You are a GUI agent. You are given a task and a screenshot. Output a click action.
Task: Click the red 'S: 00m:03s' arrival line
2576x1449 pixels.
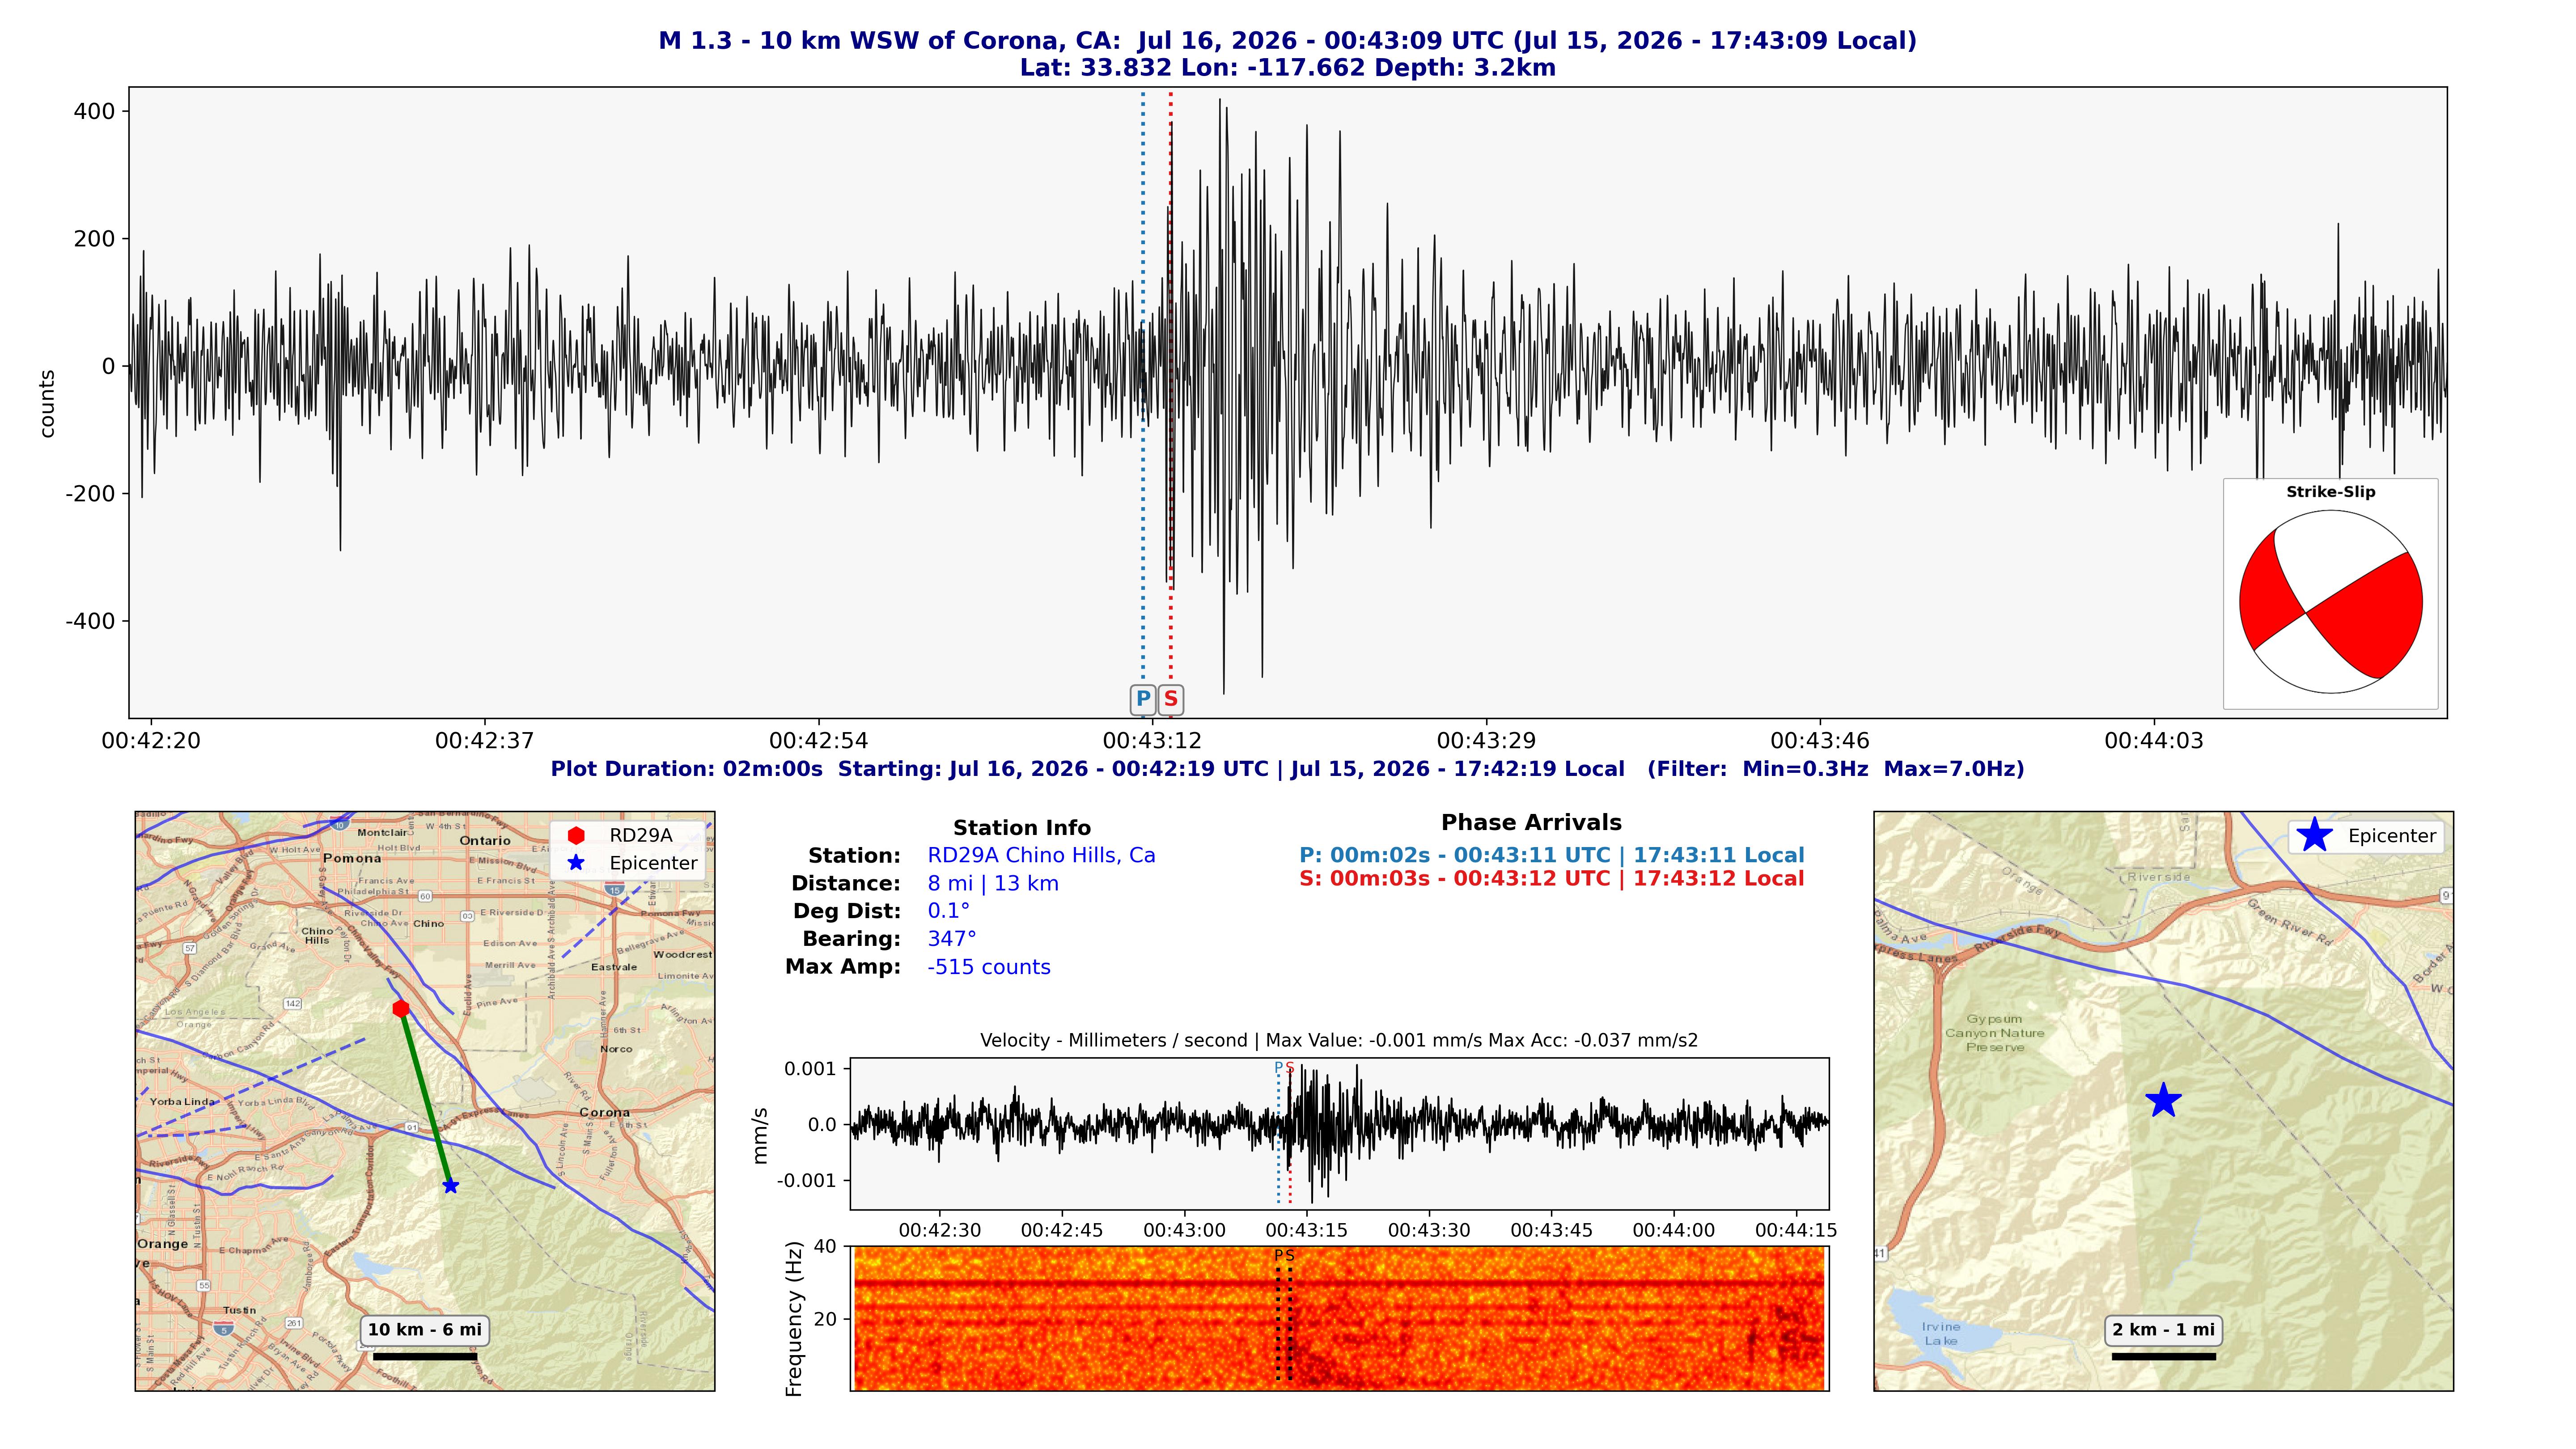[1552, 879]
